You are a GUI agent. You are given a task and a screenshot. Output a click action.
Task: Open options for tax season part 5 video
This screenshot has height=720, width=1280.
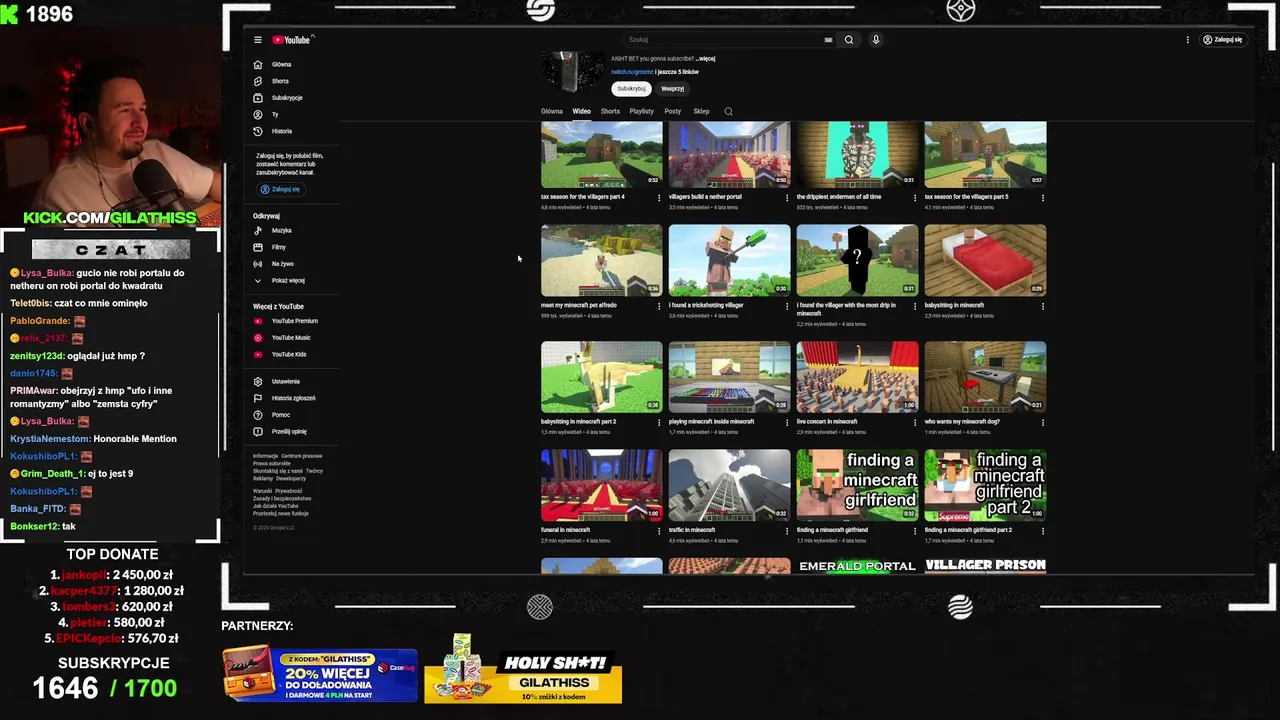click(1043, 198)
